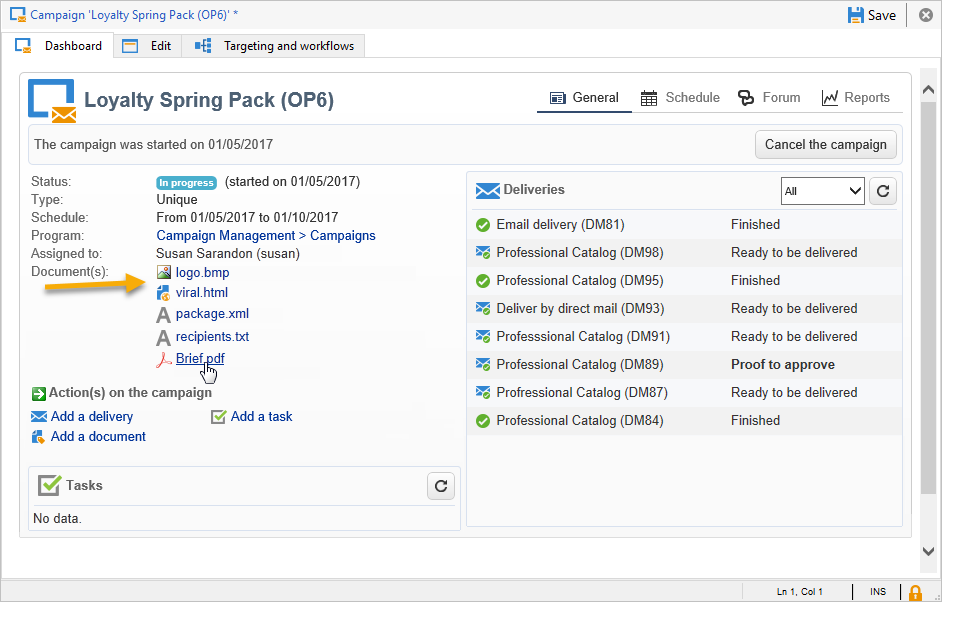The width and height of the screenshot is (974, 634).
Task: Click the Add a document icon
Action: click(x=39, y=437)
